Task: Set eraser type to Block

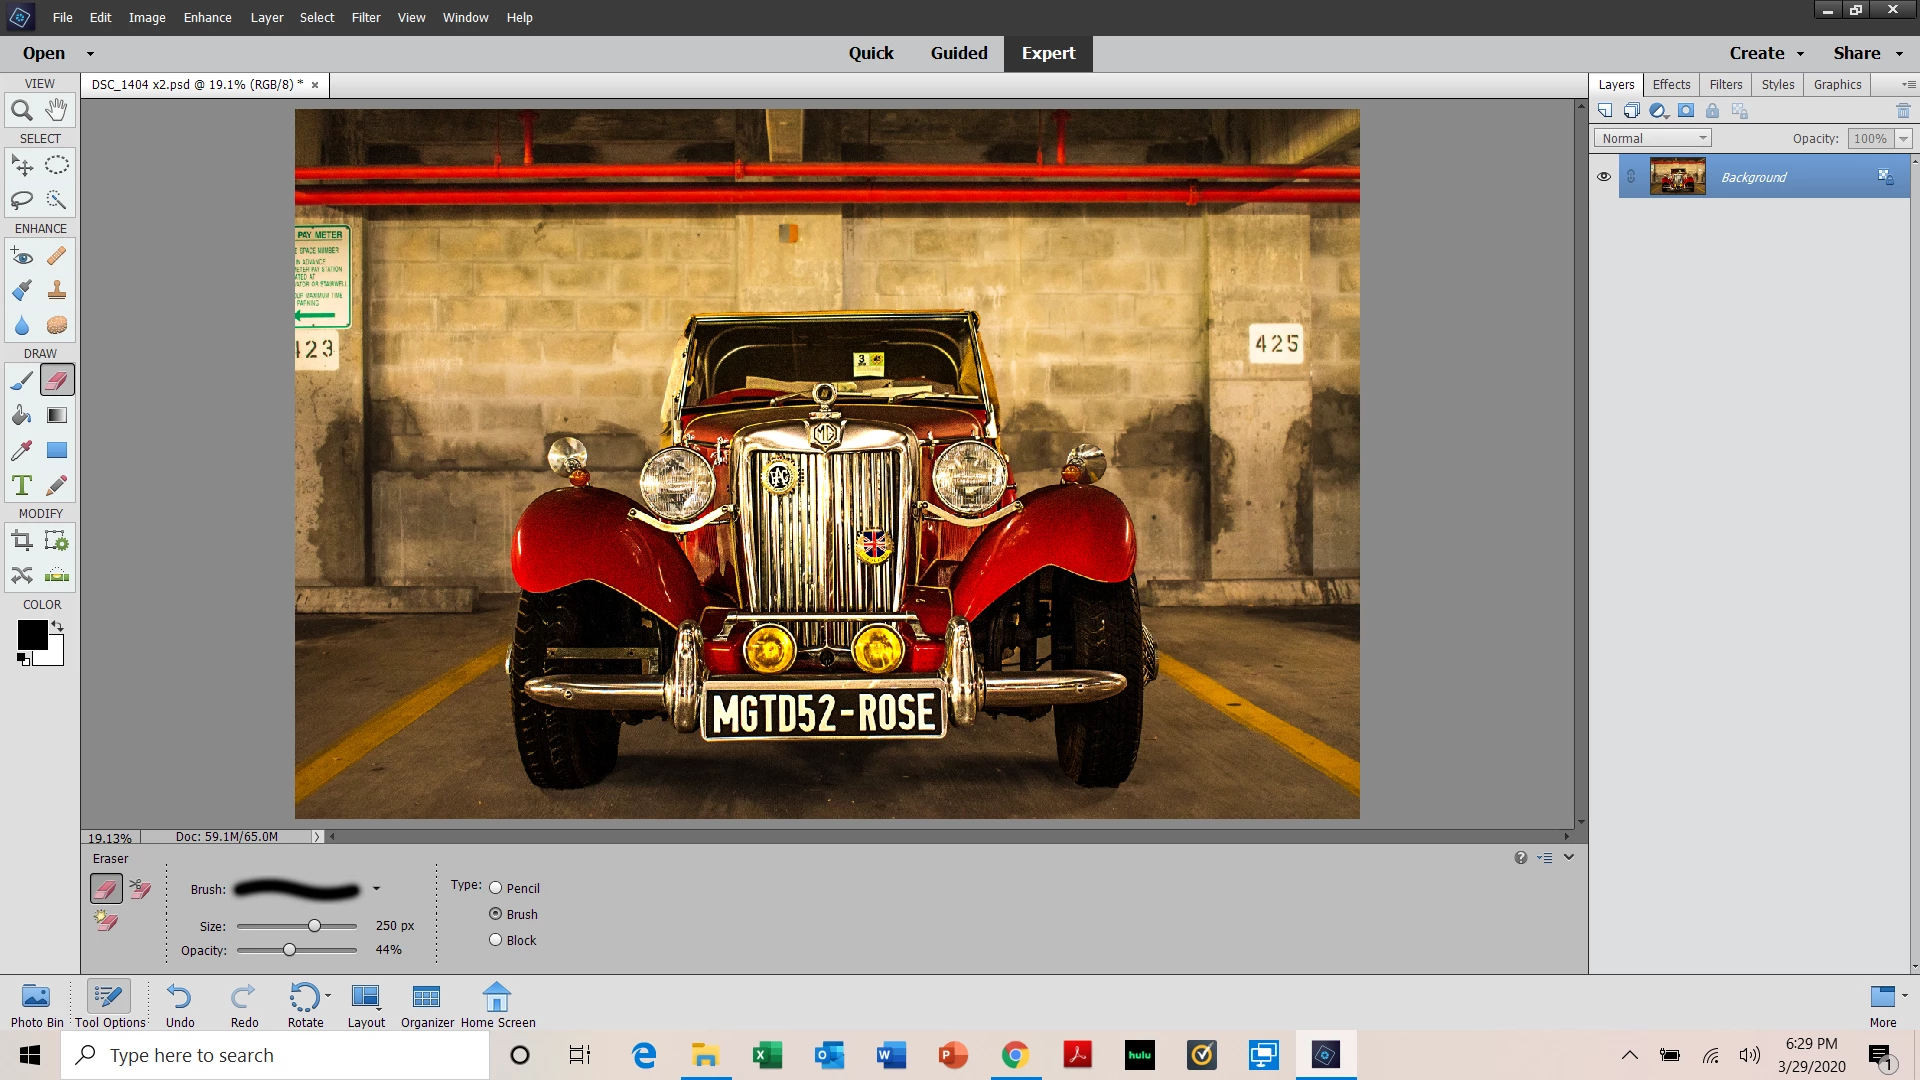Action: point(495,940)
